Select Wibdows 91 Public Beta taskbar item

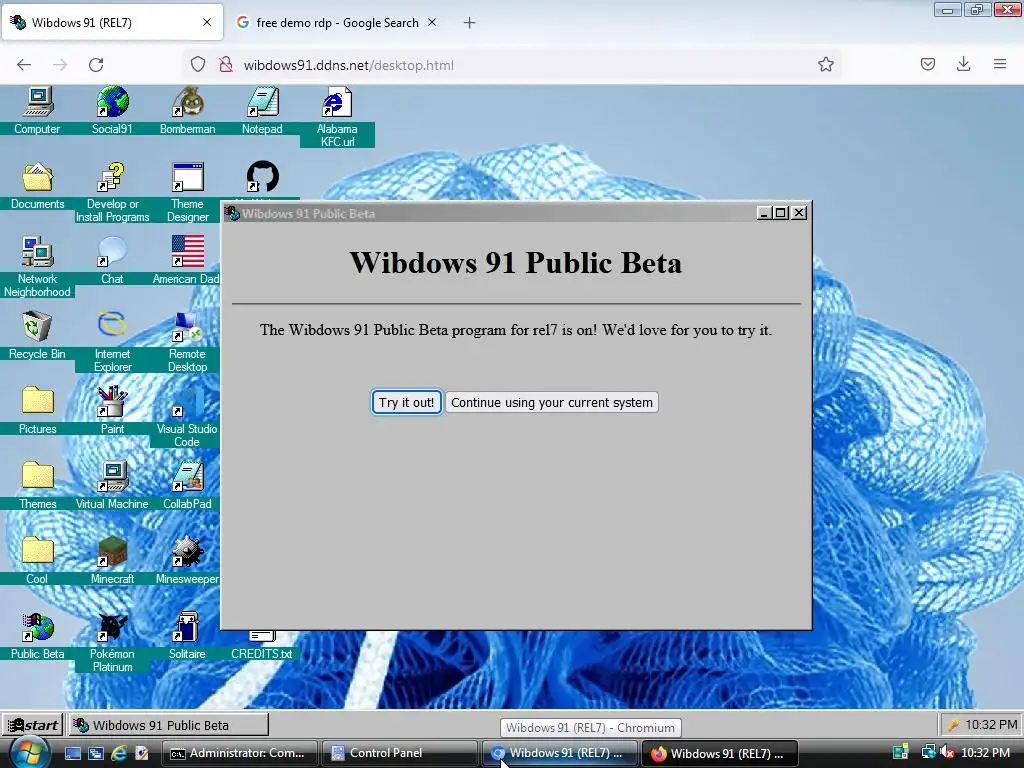point(168,725)
